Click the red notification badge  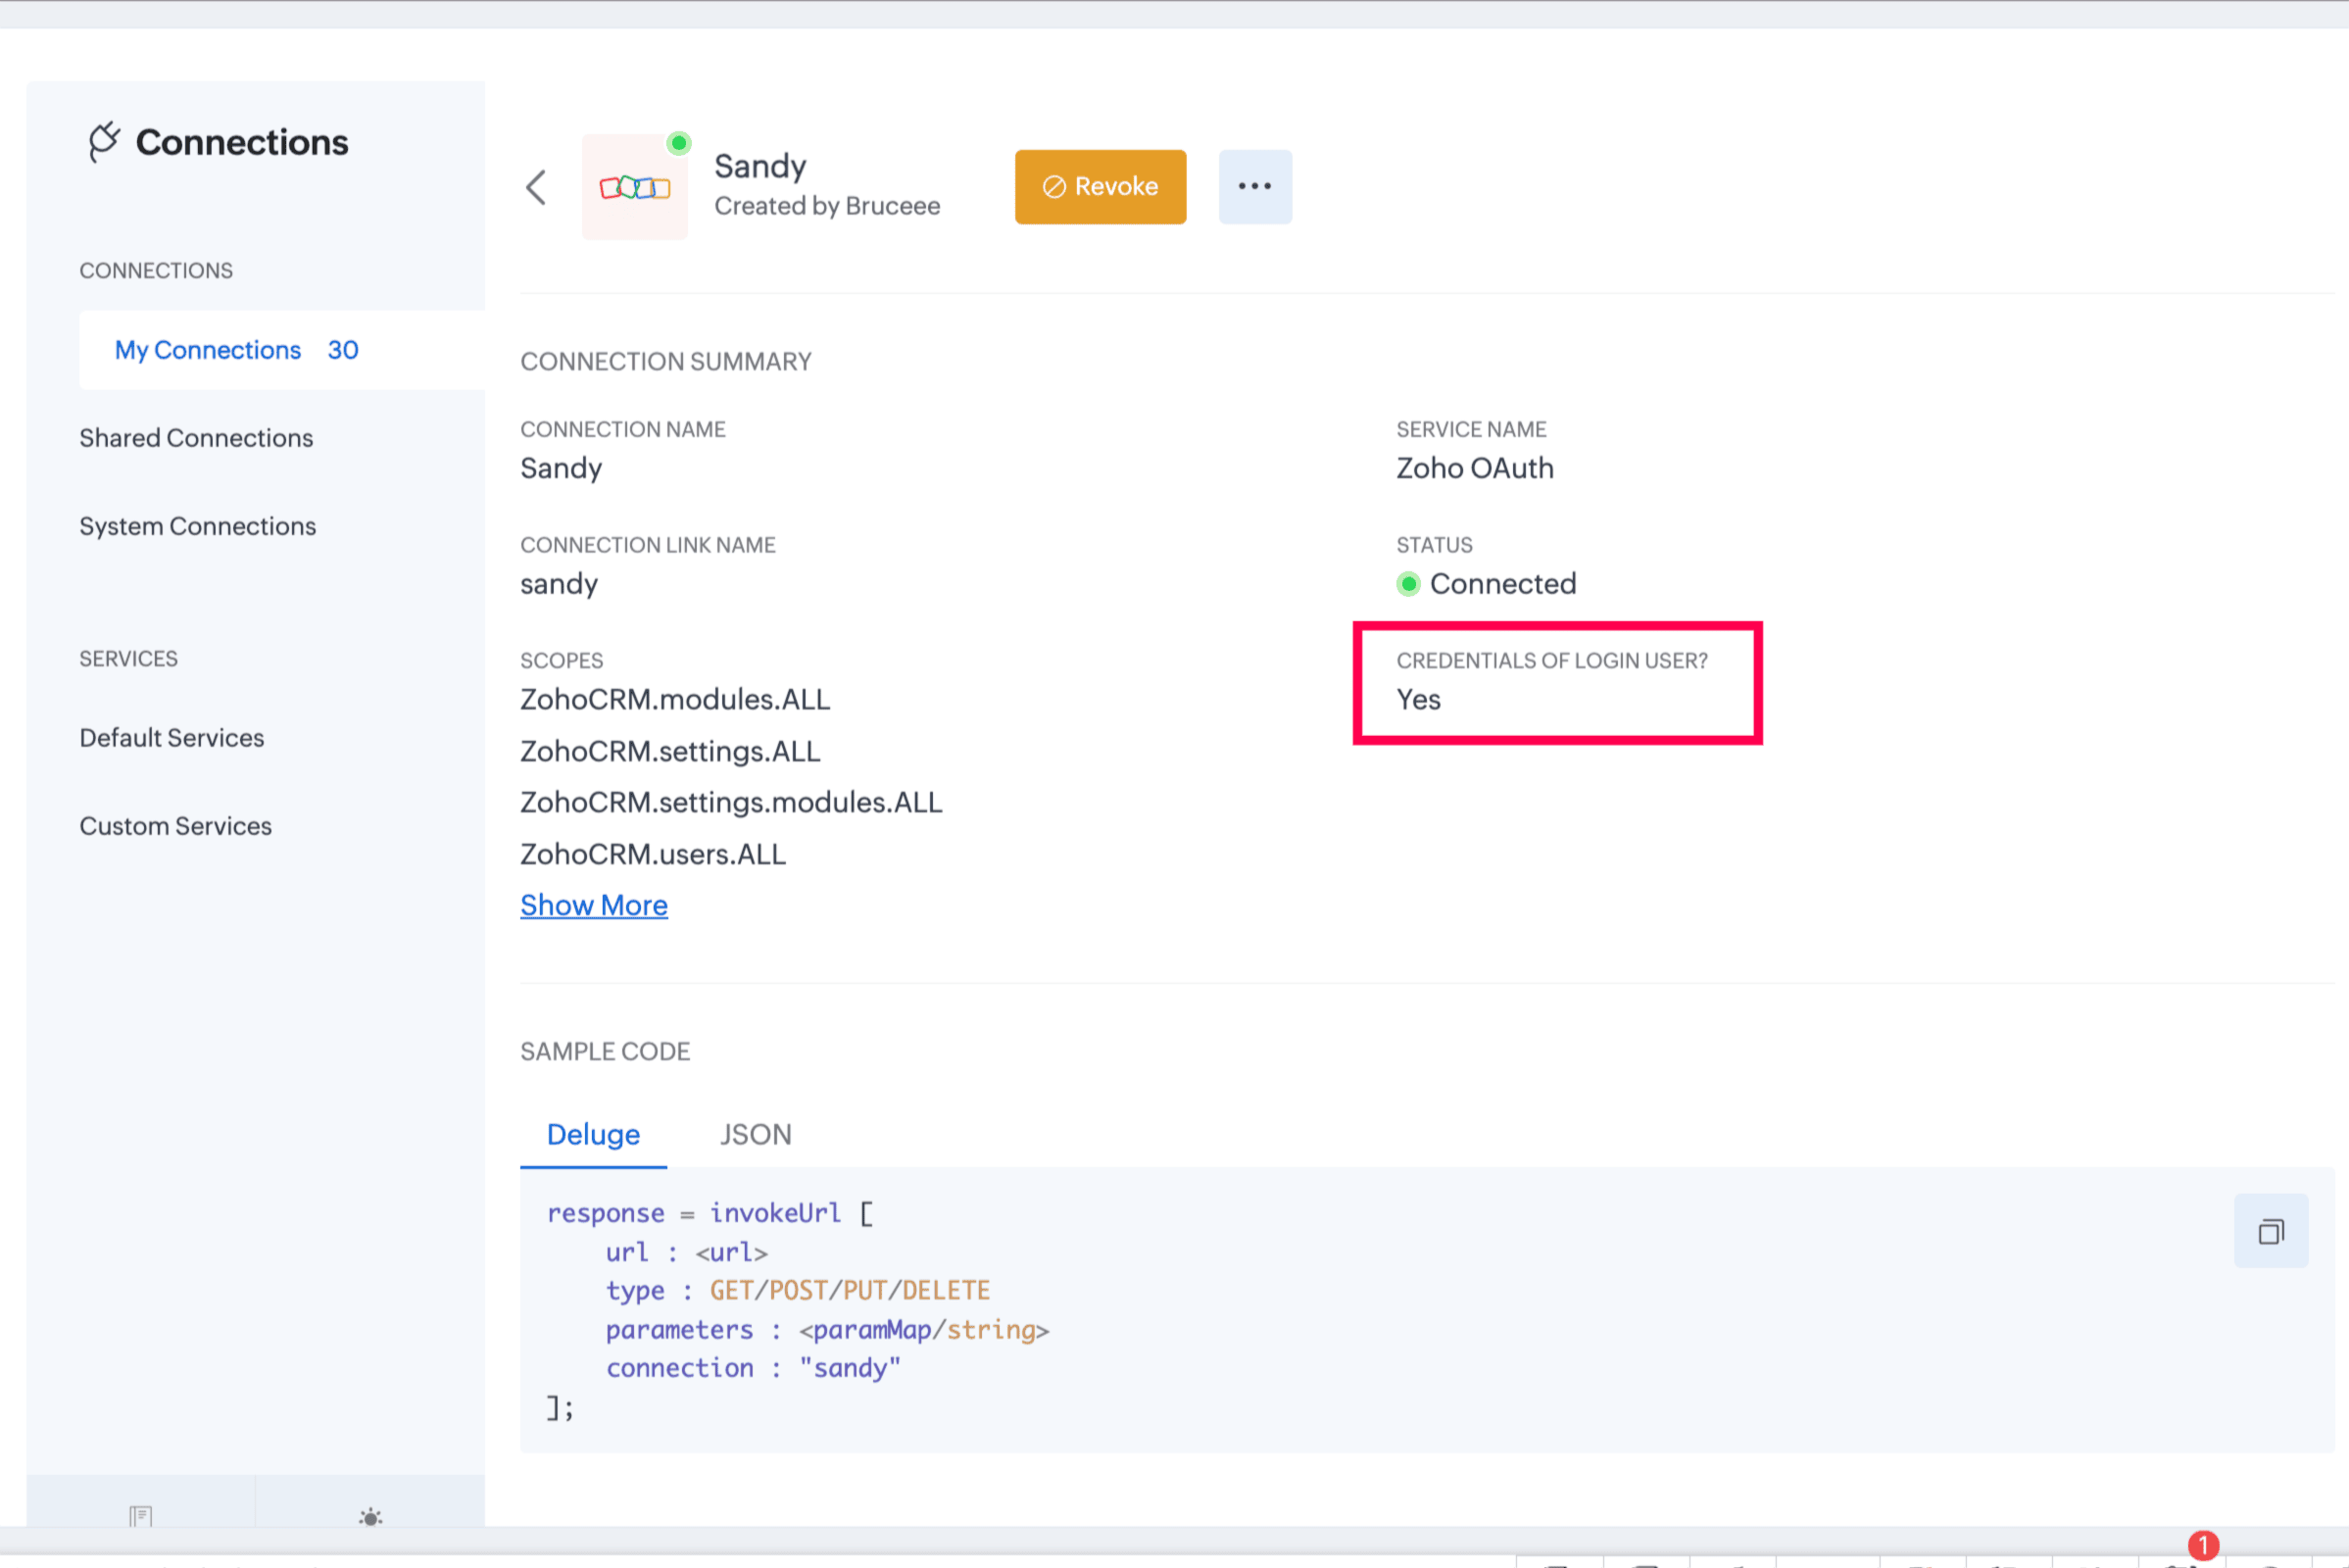(x=2202, y=1545)
